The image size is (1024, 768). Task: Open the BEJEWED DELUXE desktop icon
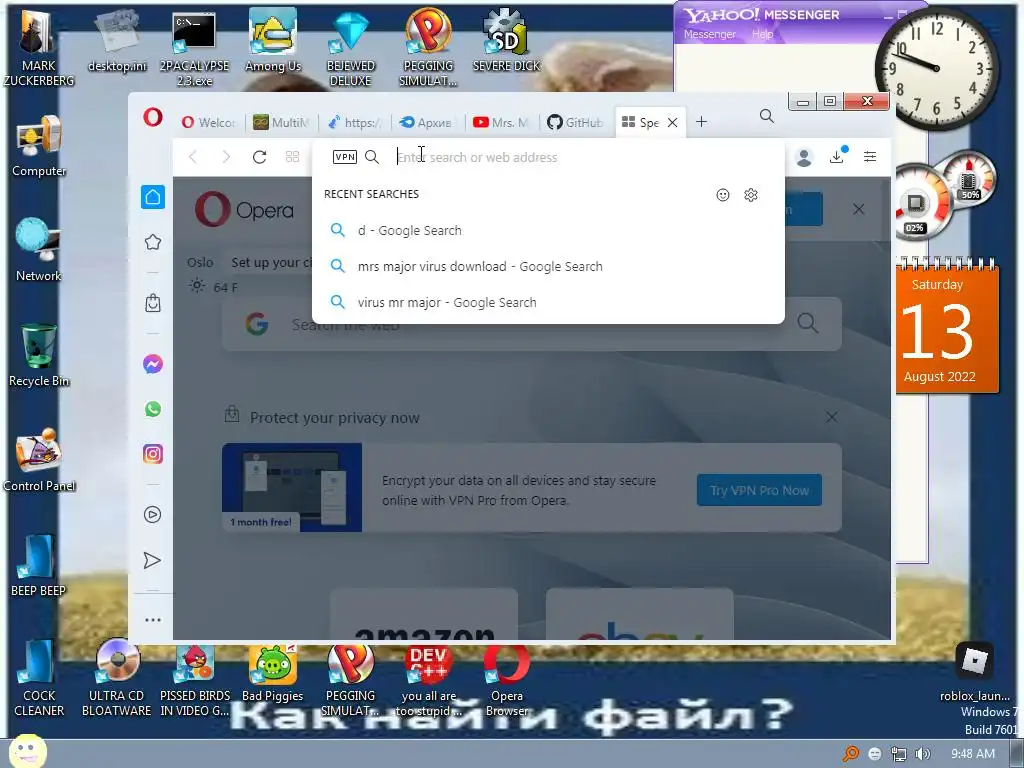[x=351, y=47]
